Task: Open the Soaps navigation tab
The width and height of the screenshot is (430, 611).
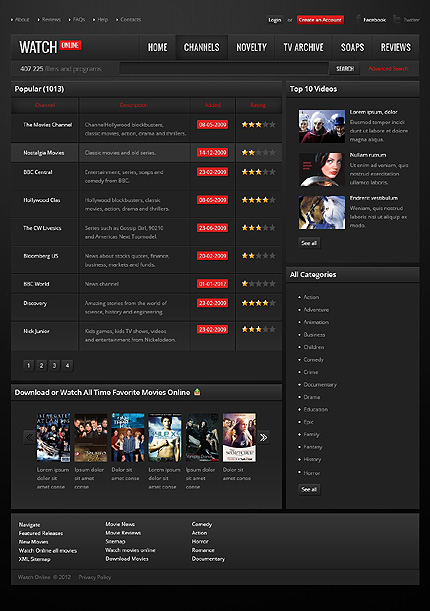Action: pos(352,47)
